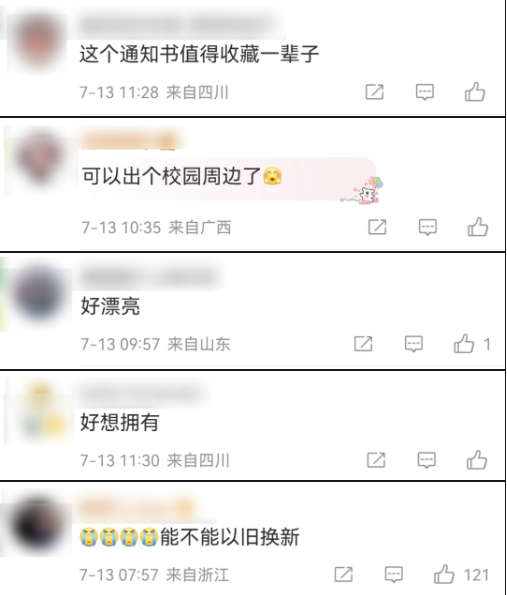
Task: Open avatar of the 好漂亮 commenter
Action: (x=39, y=294)
